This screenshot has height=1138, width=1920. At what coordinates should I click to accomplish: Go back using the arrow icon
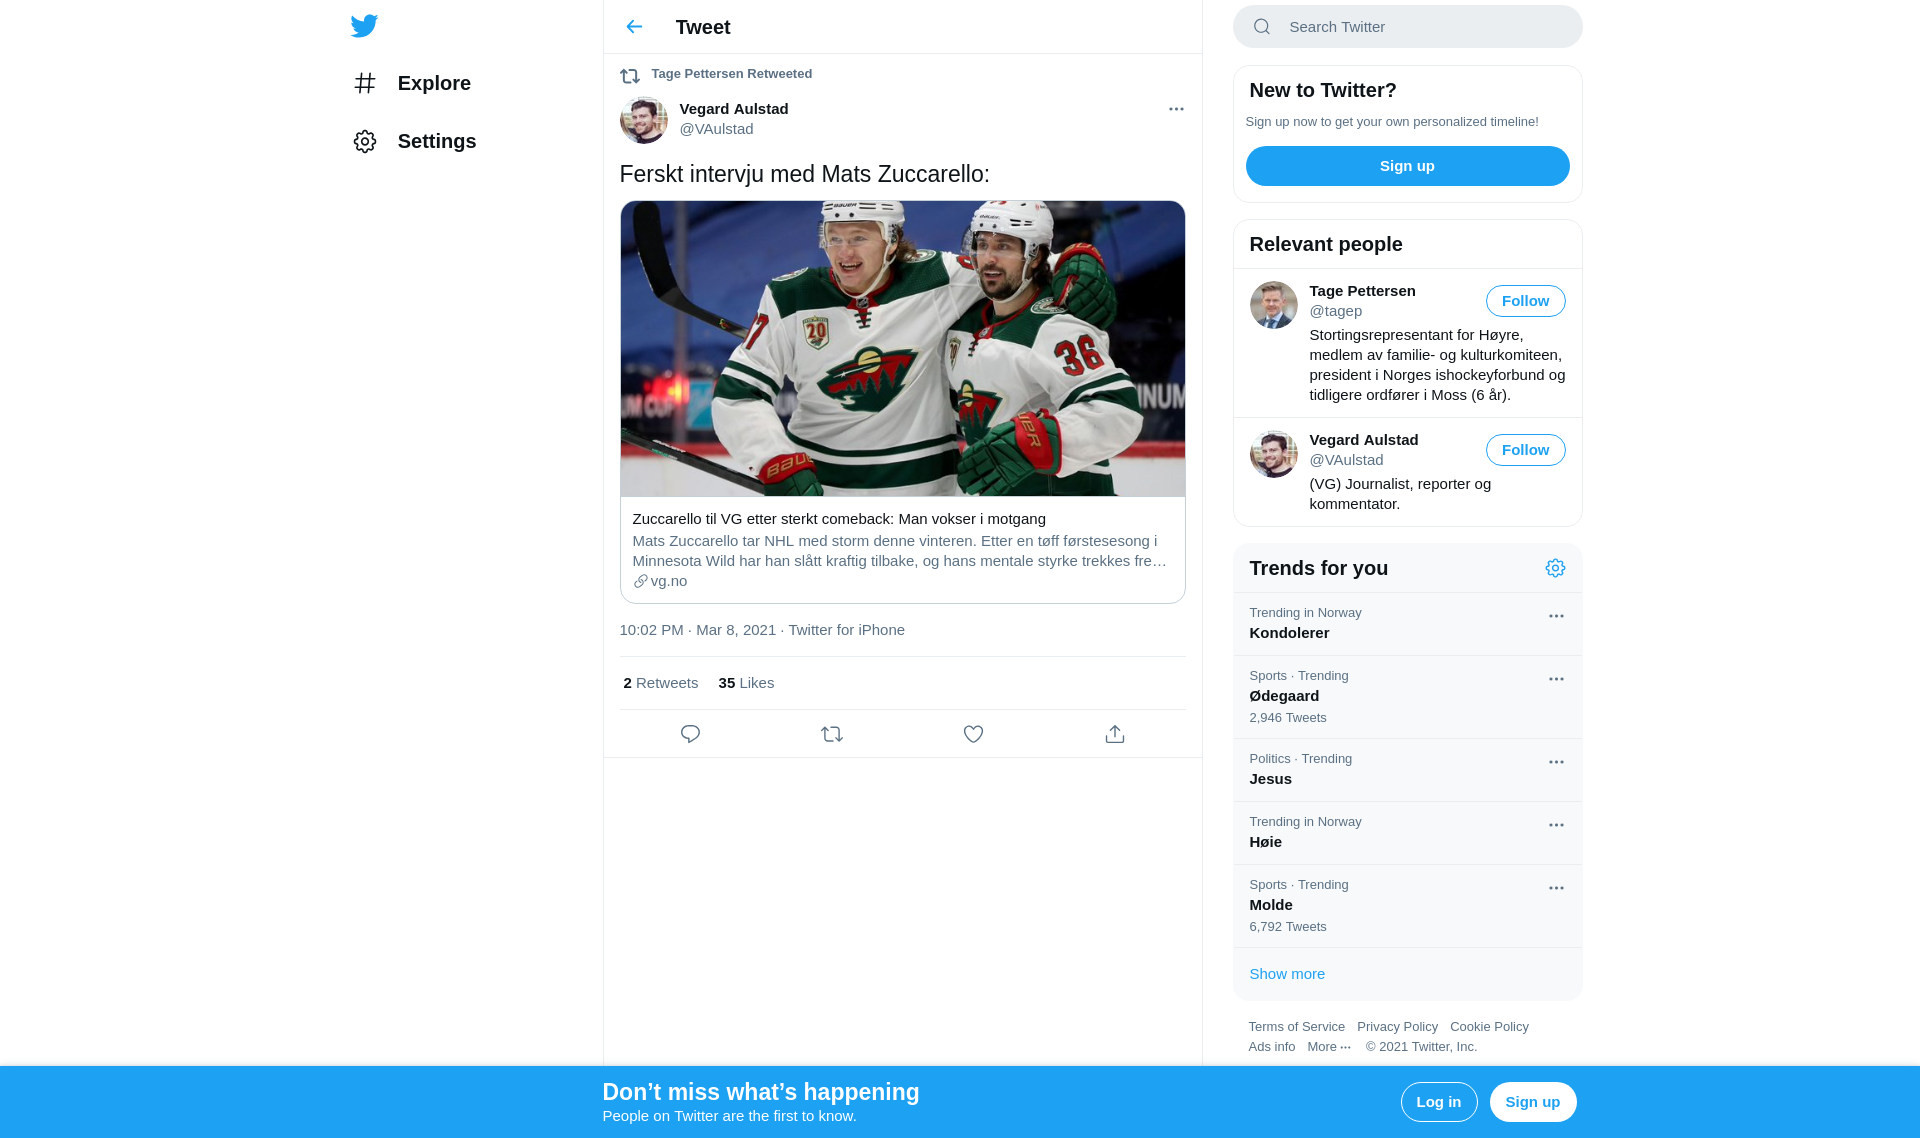pos(634,27)
